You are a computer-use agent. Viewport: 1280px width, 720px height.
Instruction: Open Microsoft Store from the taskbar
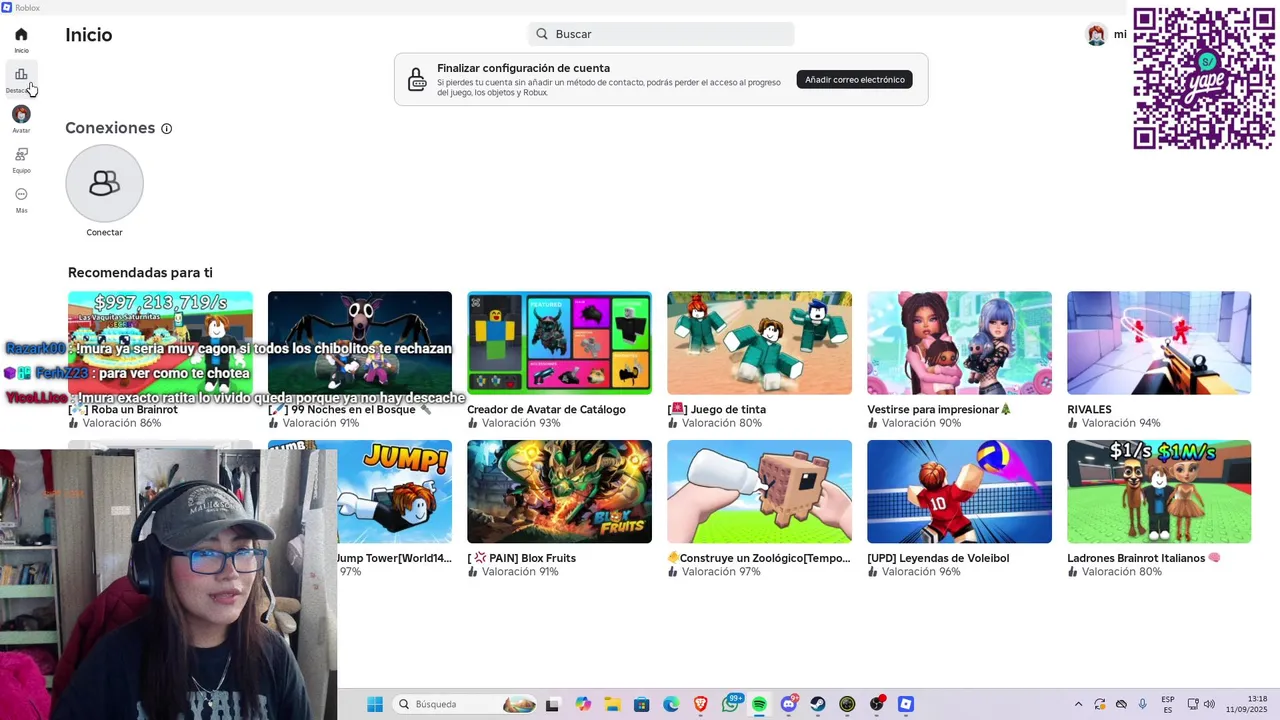coord(642,704)
